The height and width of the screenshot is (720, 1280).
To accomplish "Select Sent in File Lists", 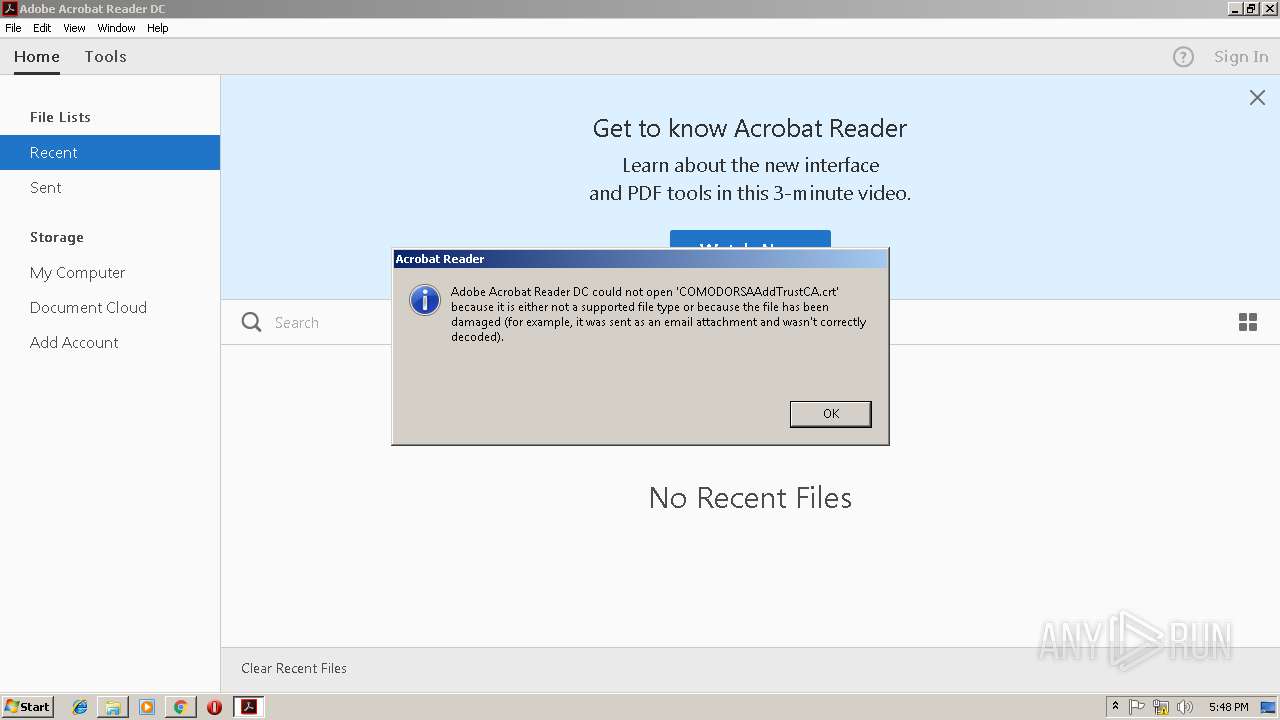I will pyautogui.click(x=110, y=187).
